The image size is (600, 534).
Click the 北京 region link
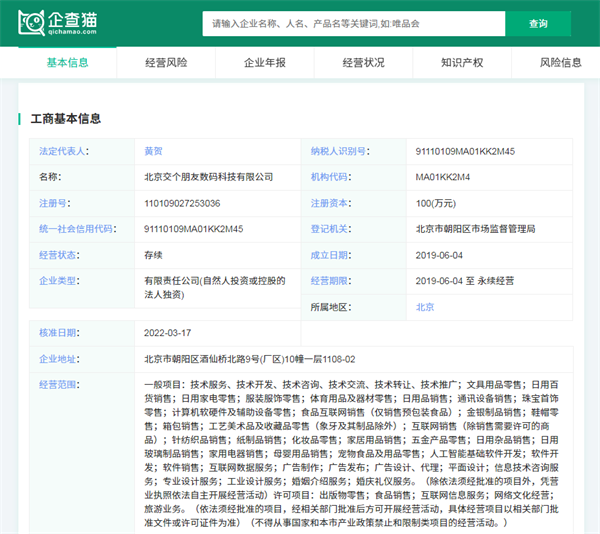pos(425,307)
